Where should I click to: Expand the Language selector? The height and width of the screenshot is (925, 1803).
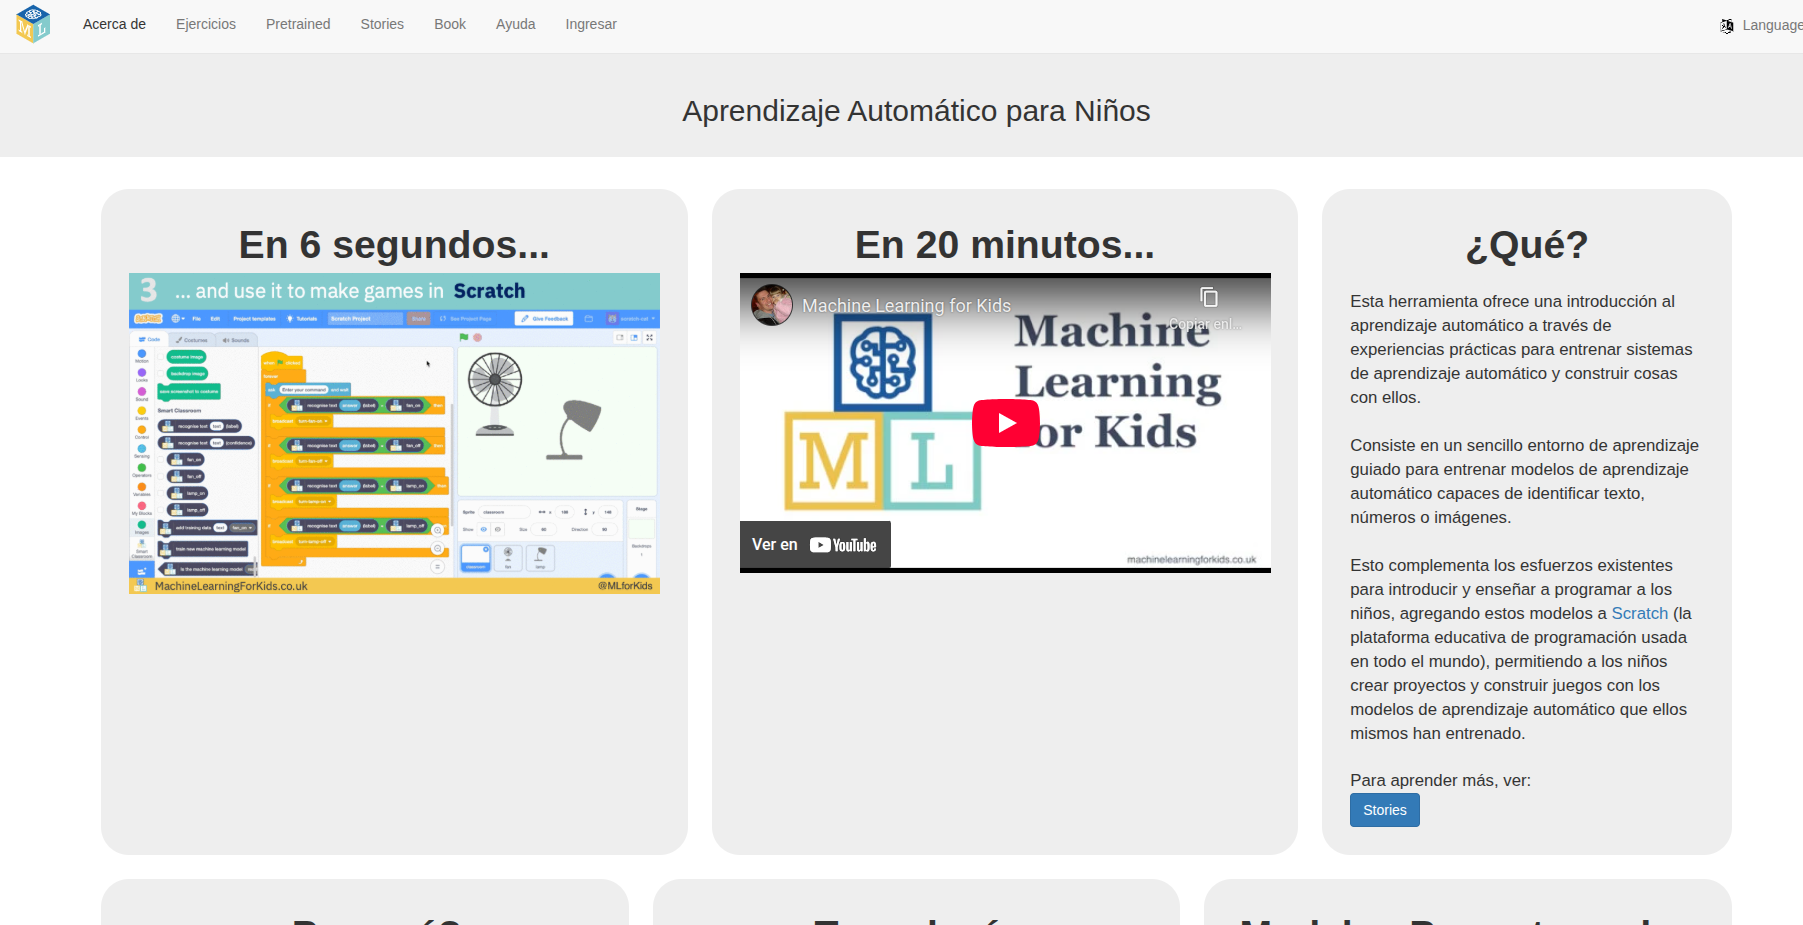tap(1771, 25)
